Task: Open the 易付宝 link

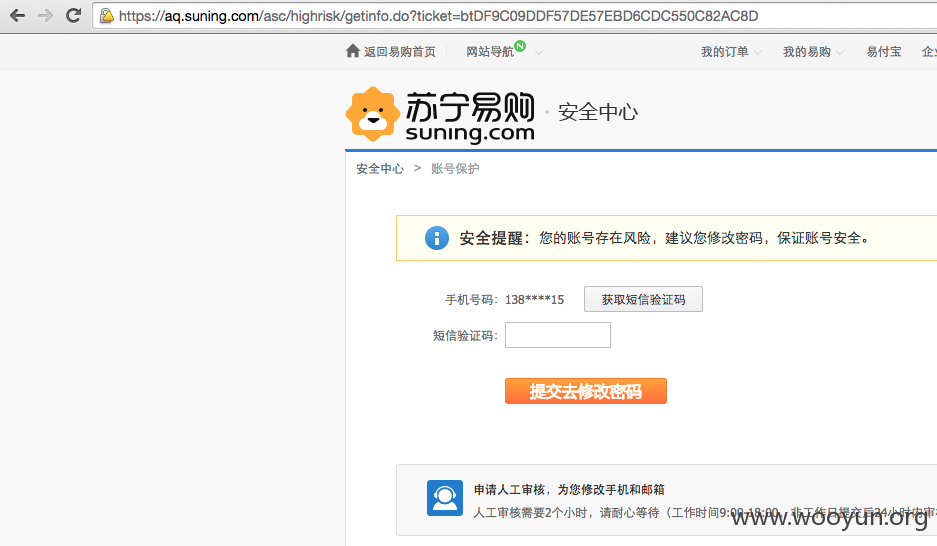Action: point(884,52)
